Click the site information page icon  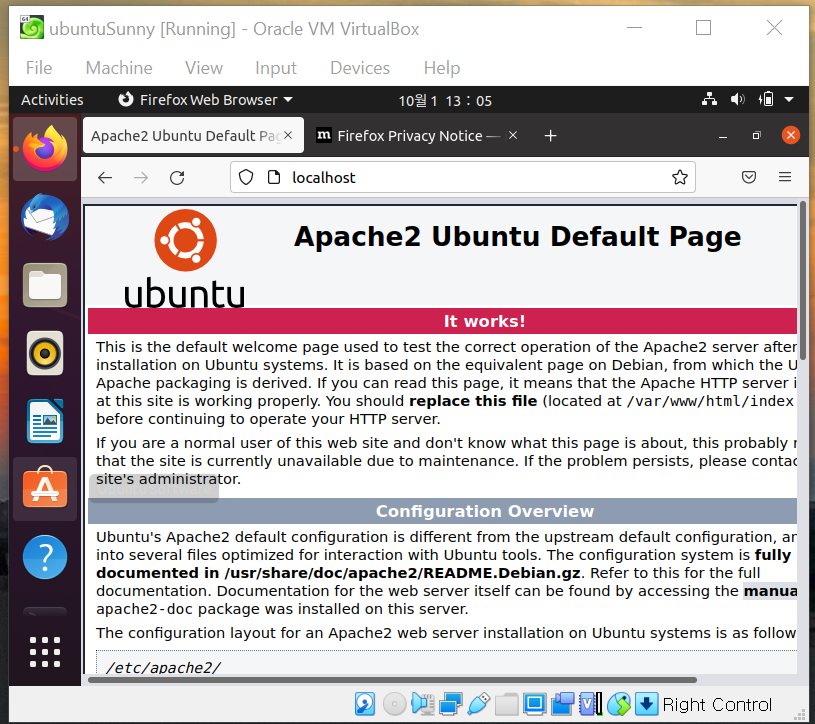point(273,178)
